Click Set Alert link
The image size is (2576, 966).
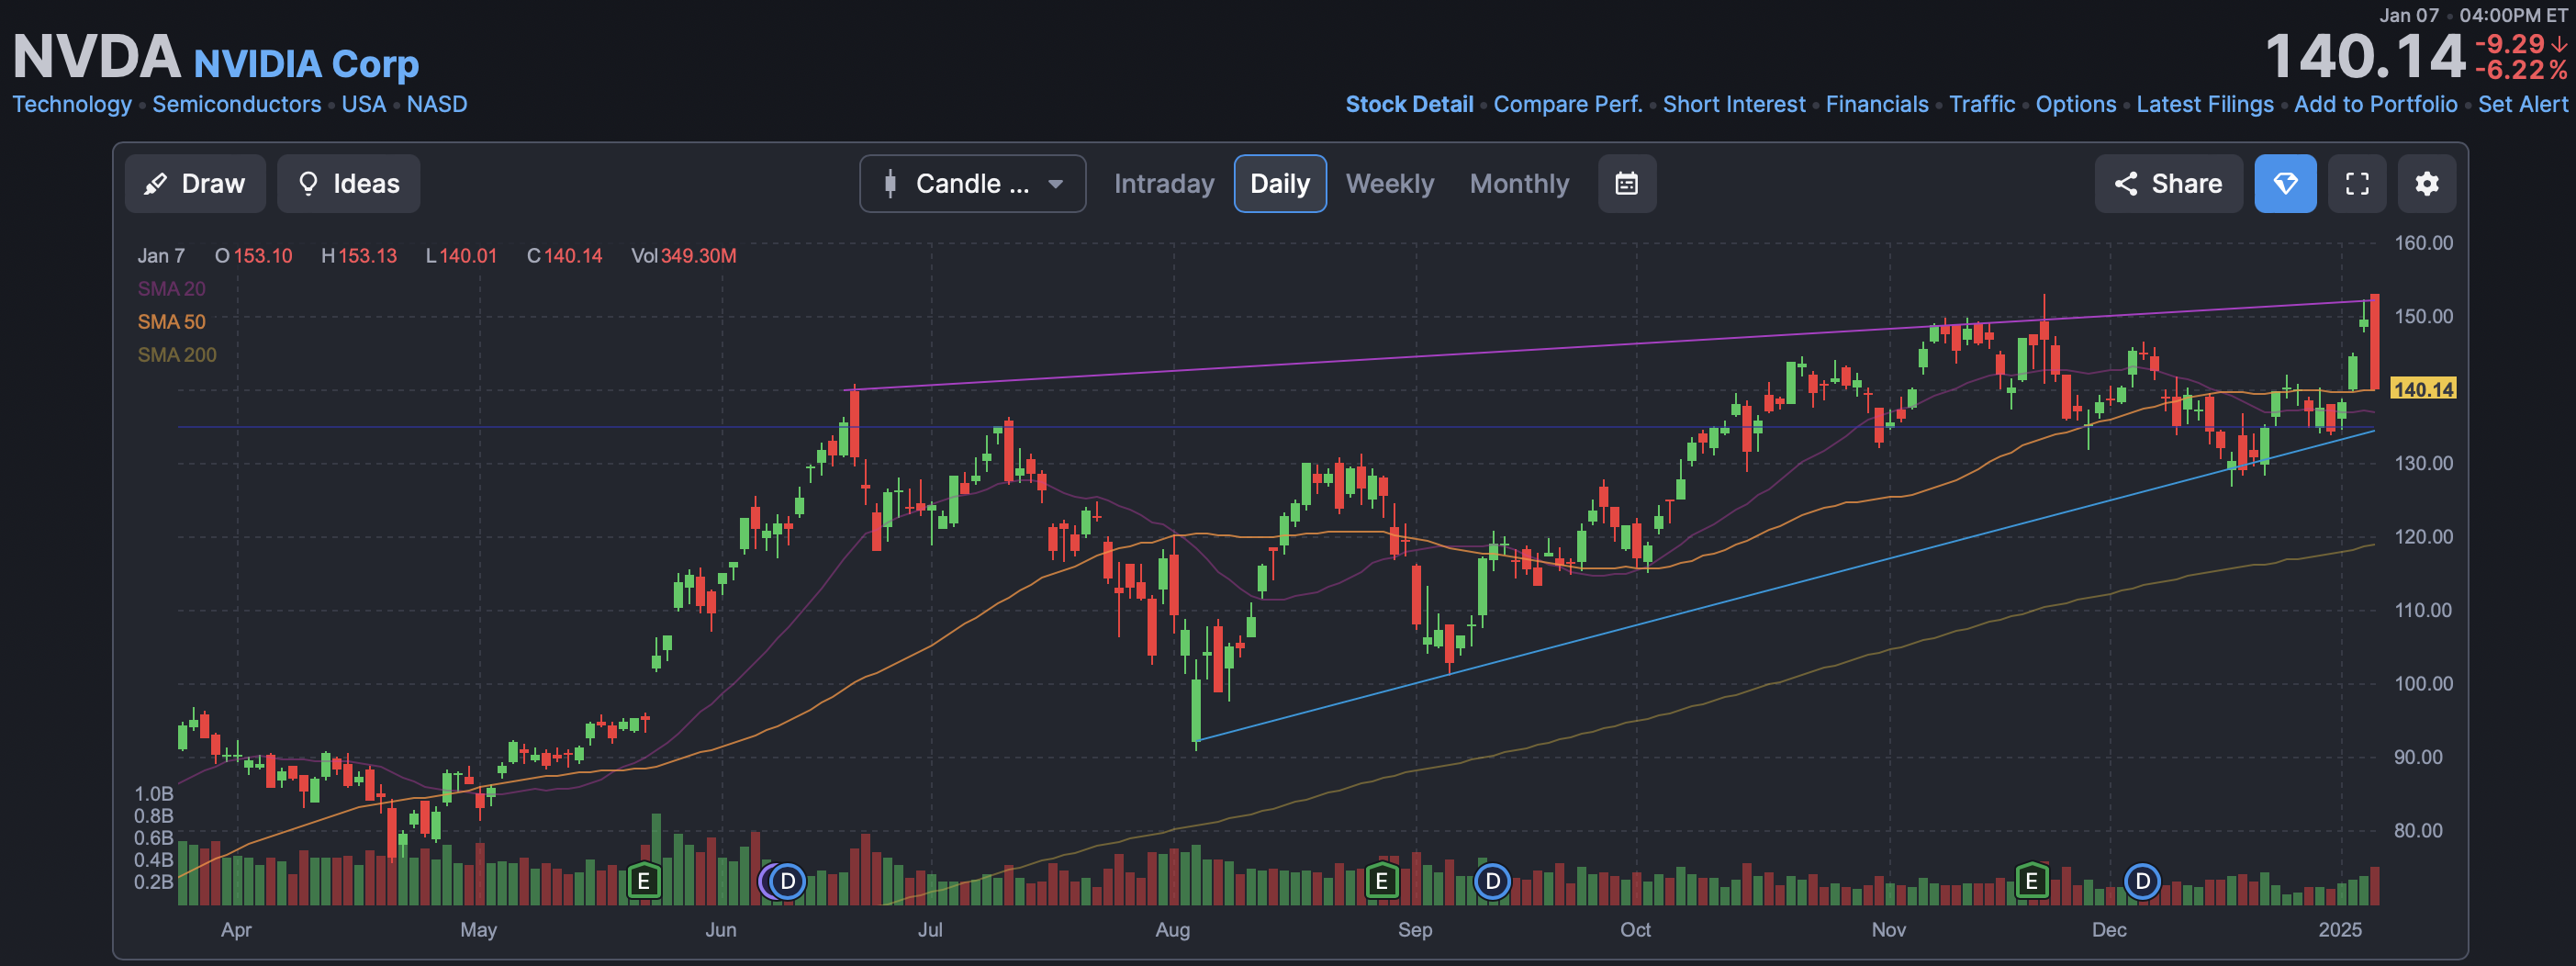click(x=2522, y=104)
